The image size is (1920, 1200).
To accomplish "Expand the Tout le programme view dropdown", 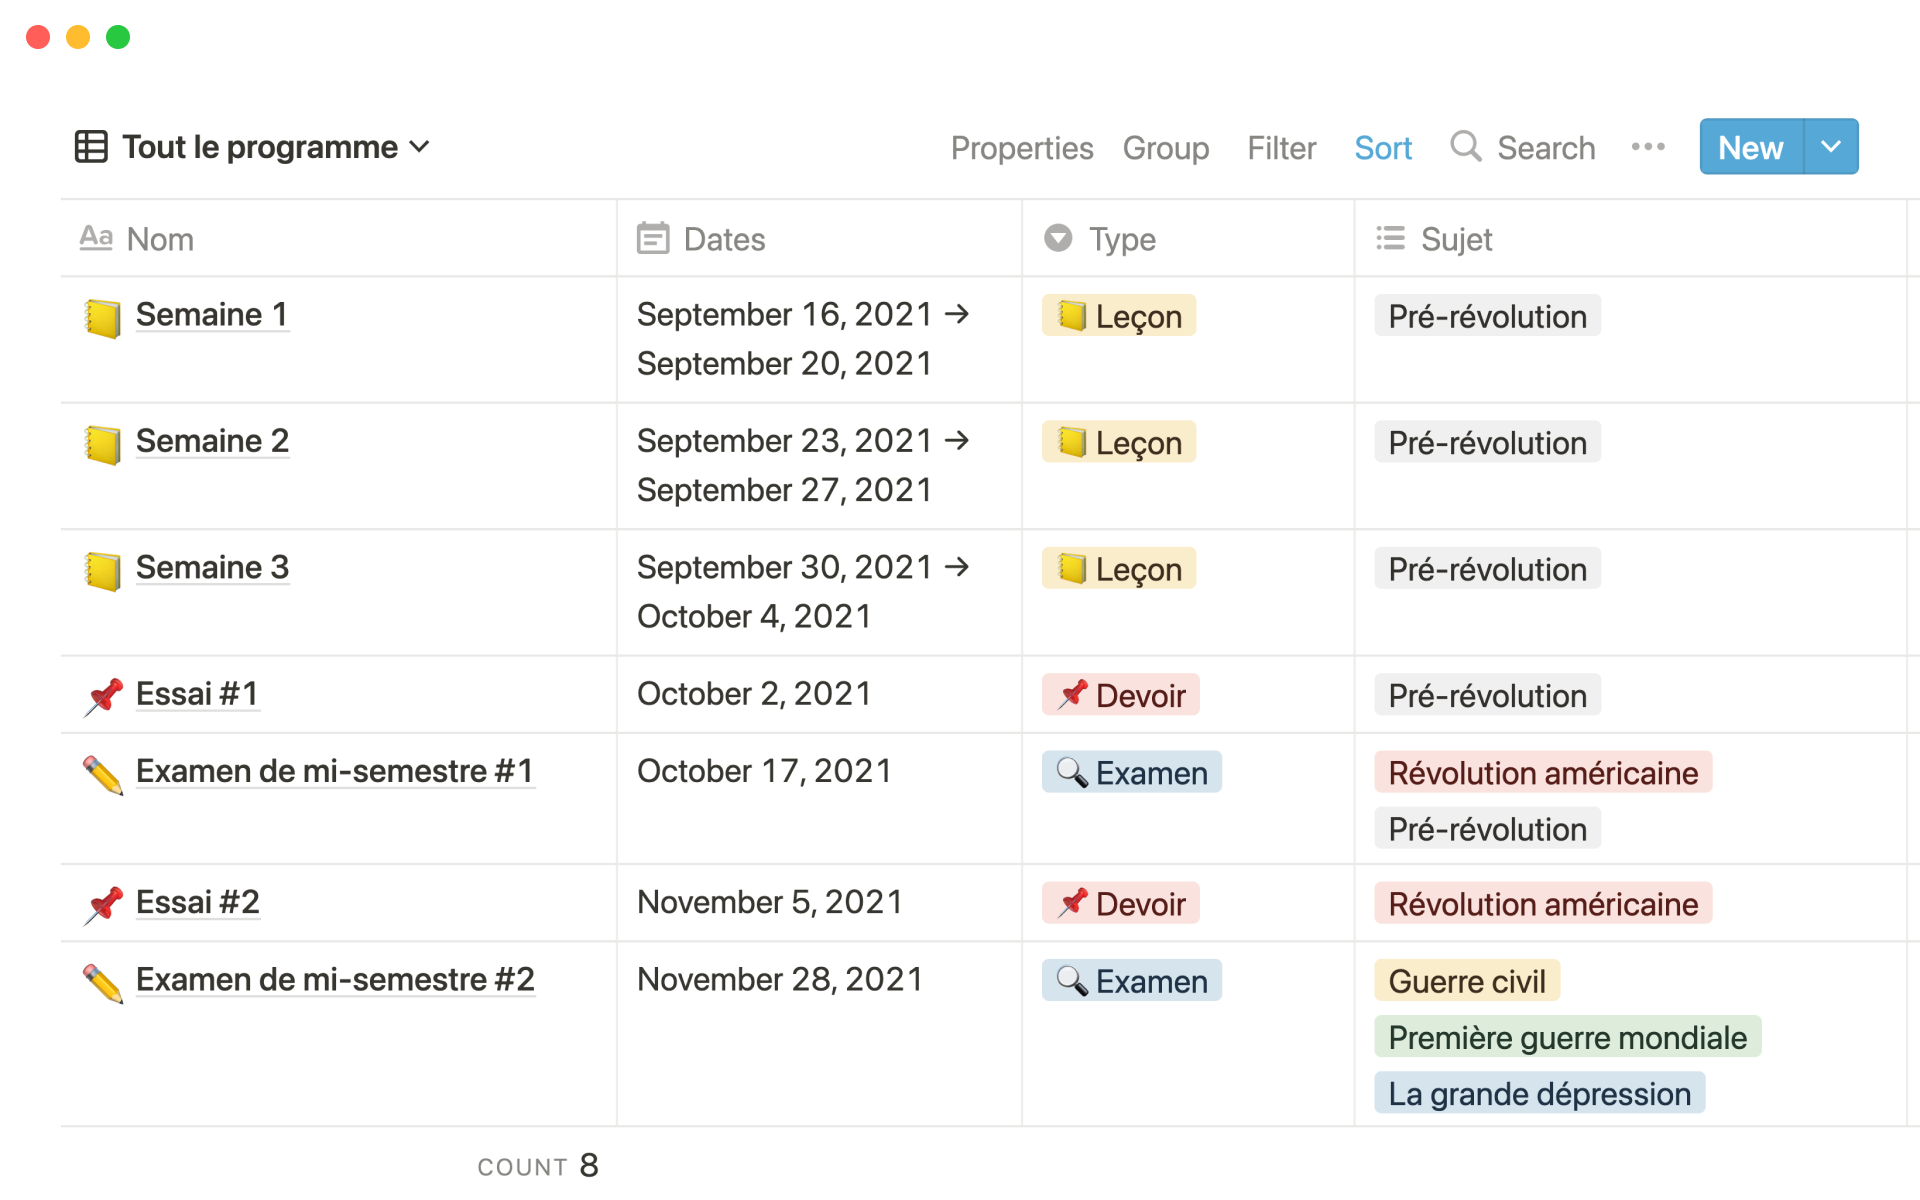I will pyautogui.click(x=420, y=147).
